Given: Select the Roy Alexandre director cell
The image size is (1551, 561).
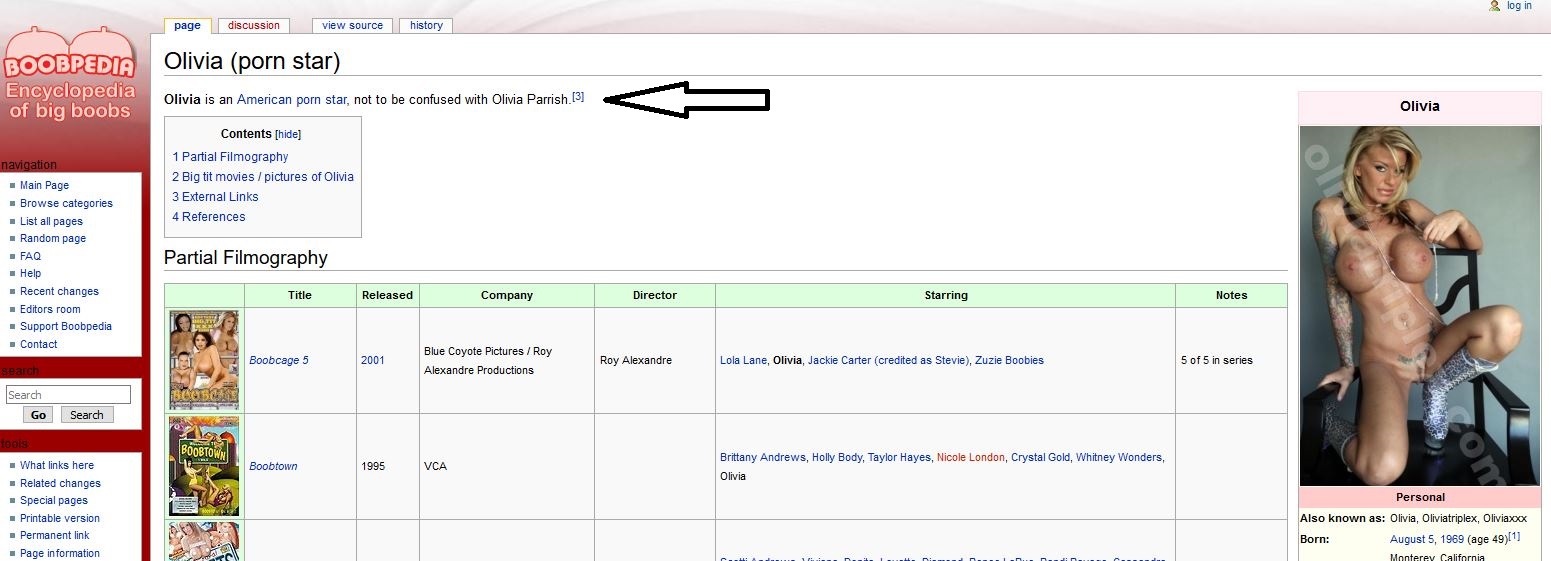Looking at the screenshot, I should [655, 360].
